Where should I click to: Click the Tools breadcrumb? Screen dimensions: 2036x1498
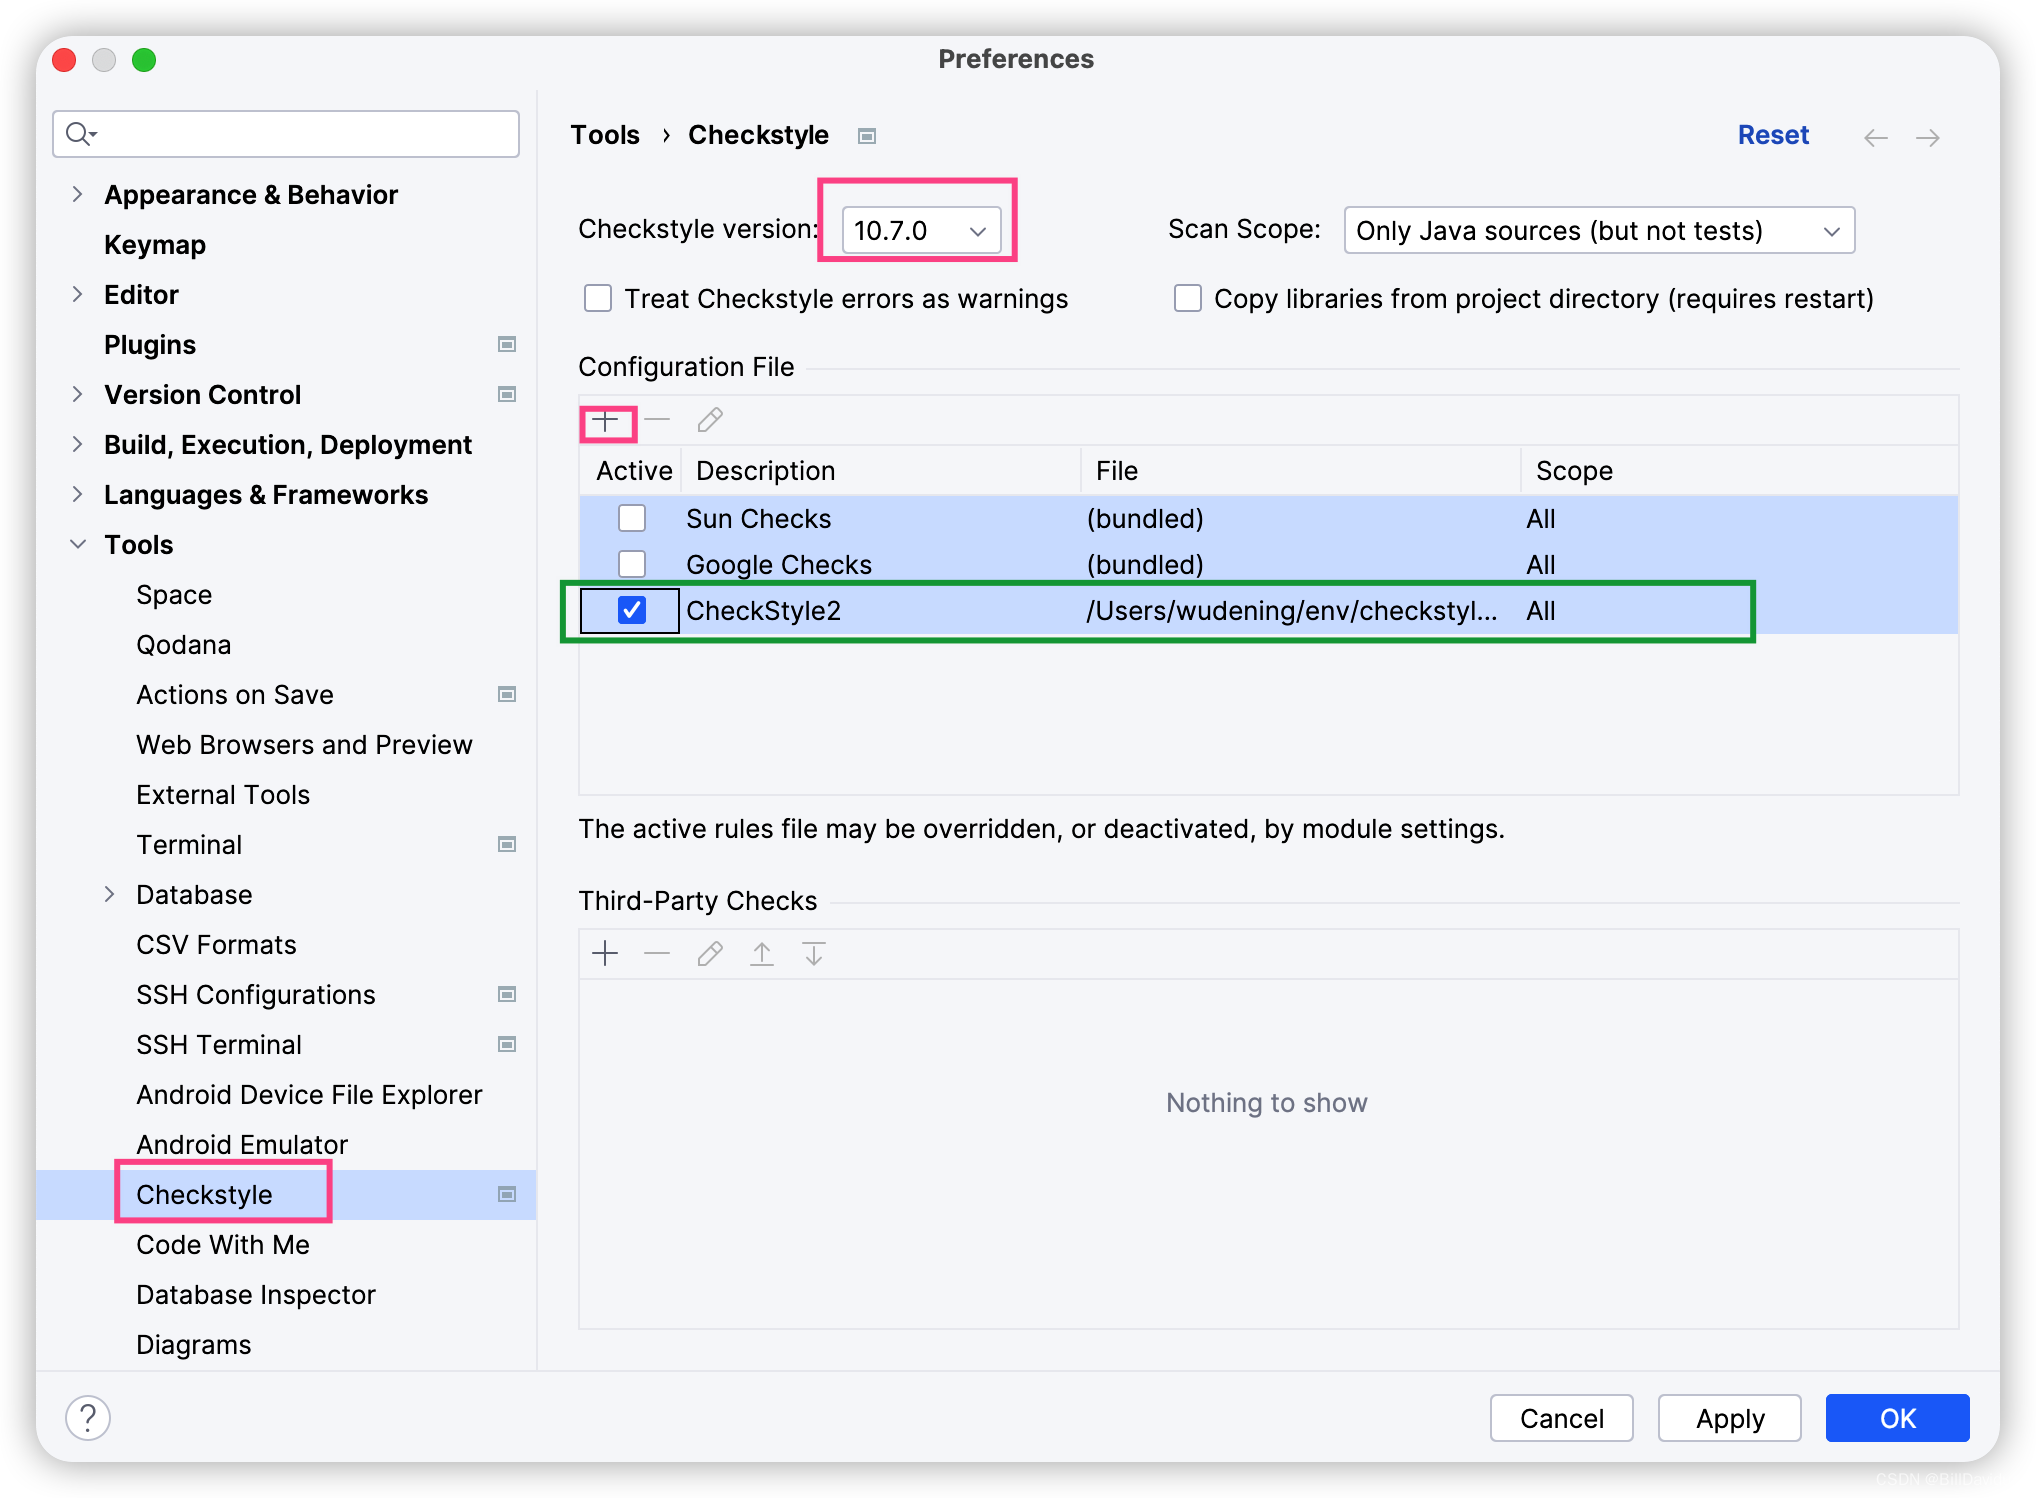click(x=605, y=136)
